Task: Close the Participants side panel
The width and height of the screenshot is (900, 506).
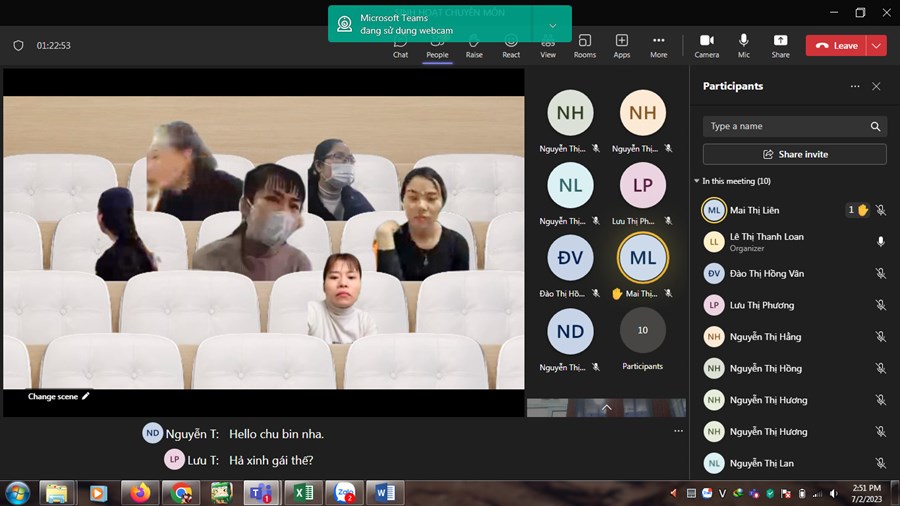Action: pos(876,87)
